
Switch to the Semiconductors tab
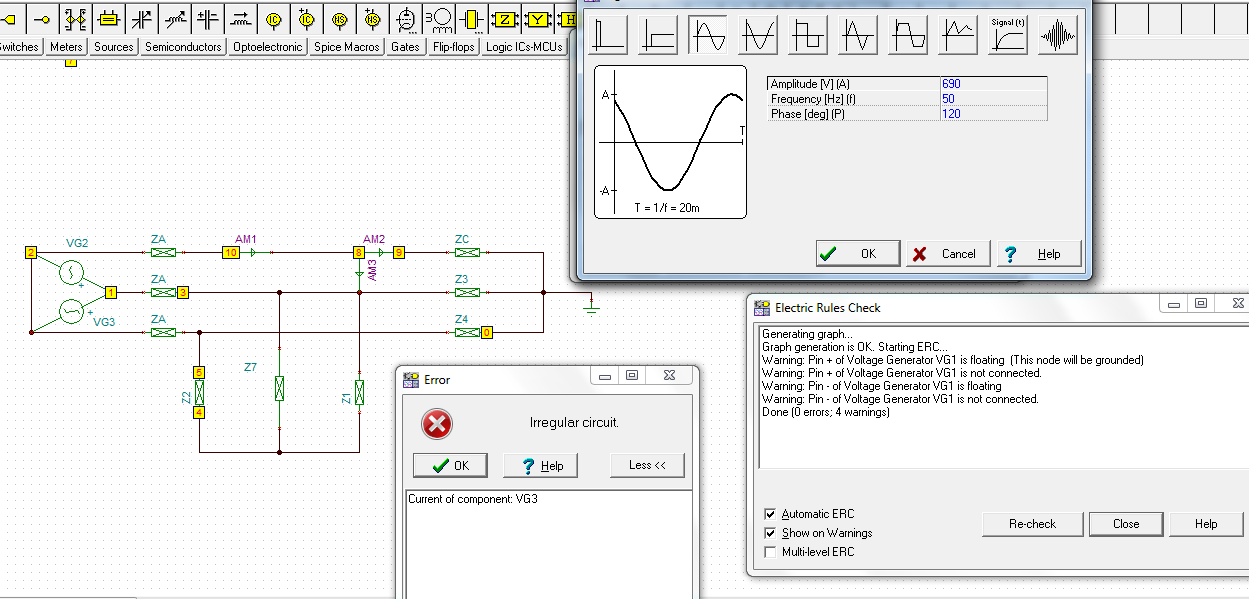183,47
